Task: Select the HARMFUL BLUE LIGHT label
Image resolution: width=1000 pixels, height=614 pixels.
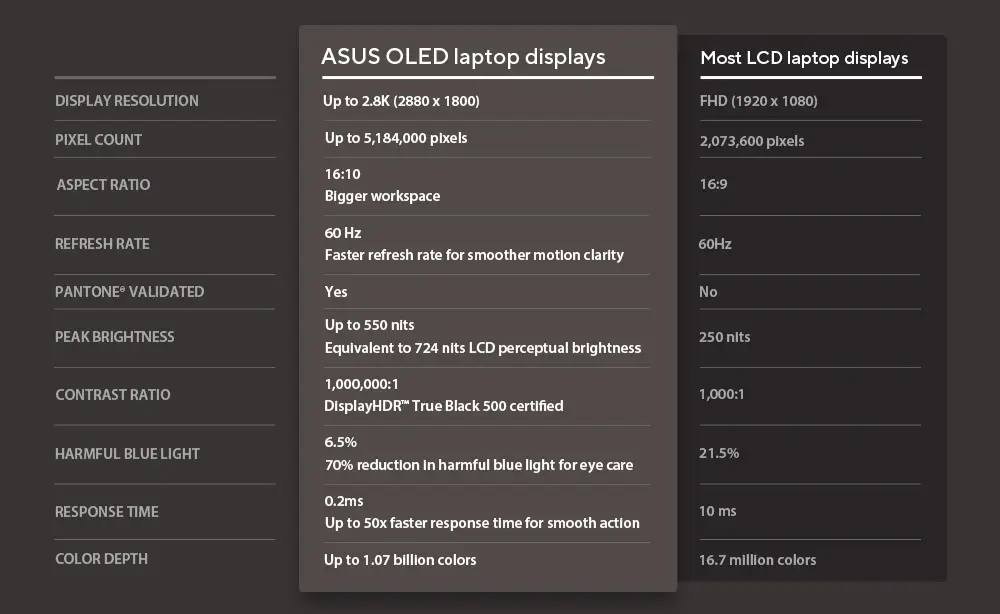Action: (x=127, y=454)
